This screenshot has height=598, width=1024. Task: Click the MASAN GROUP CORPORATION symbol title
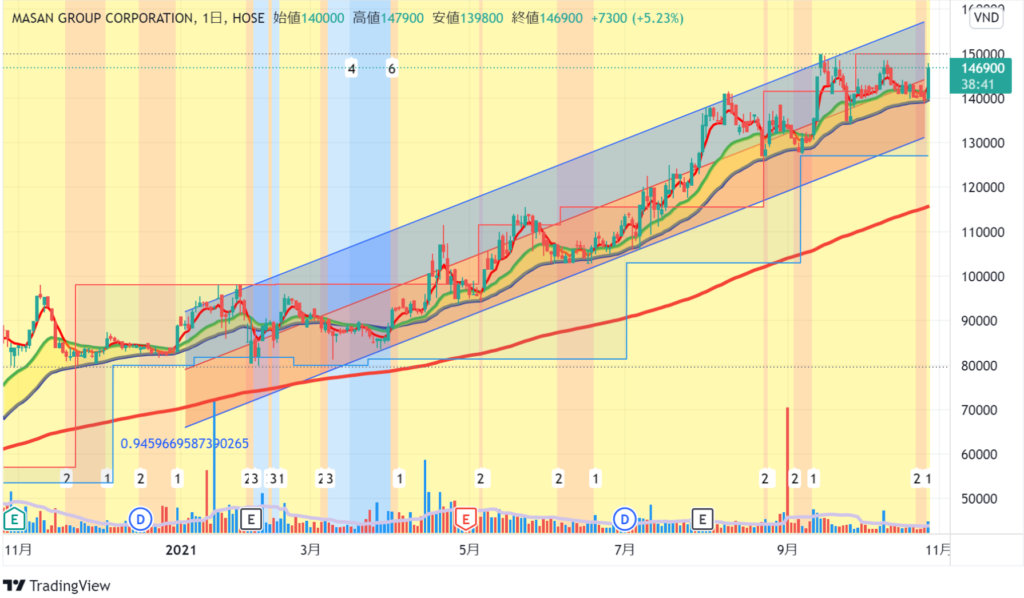(103, 18)
